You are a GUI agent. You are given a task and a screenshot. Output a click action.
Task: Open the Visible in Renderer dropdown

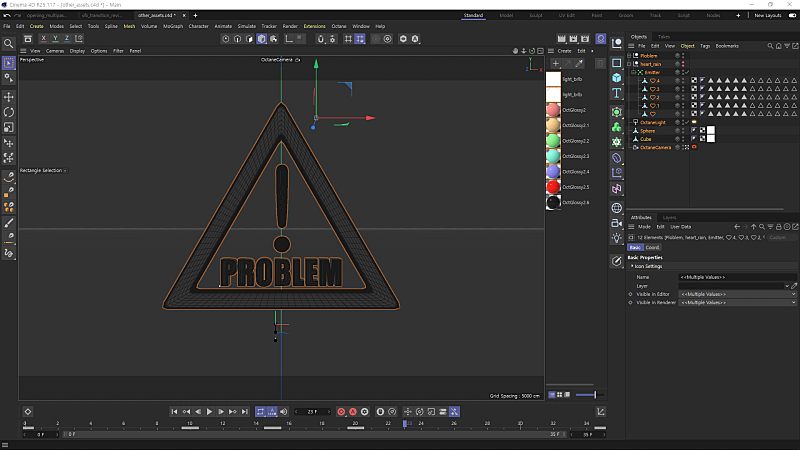pyautogui.click(x=737, y=303)
